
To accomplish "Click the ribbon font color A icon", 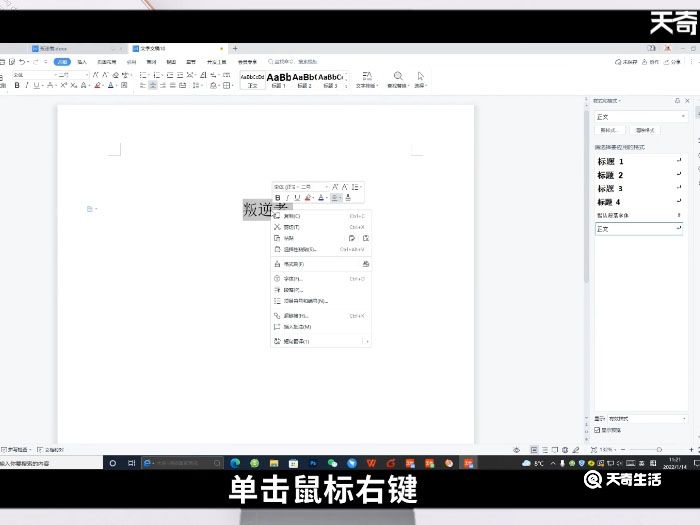I will click(111, 85).
